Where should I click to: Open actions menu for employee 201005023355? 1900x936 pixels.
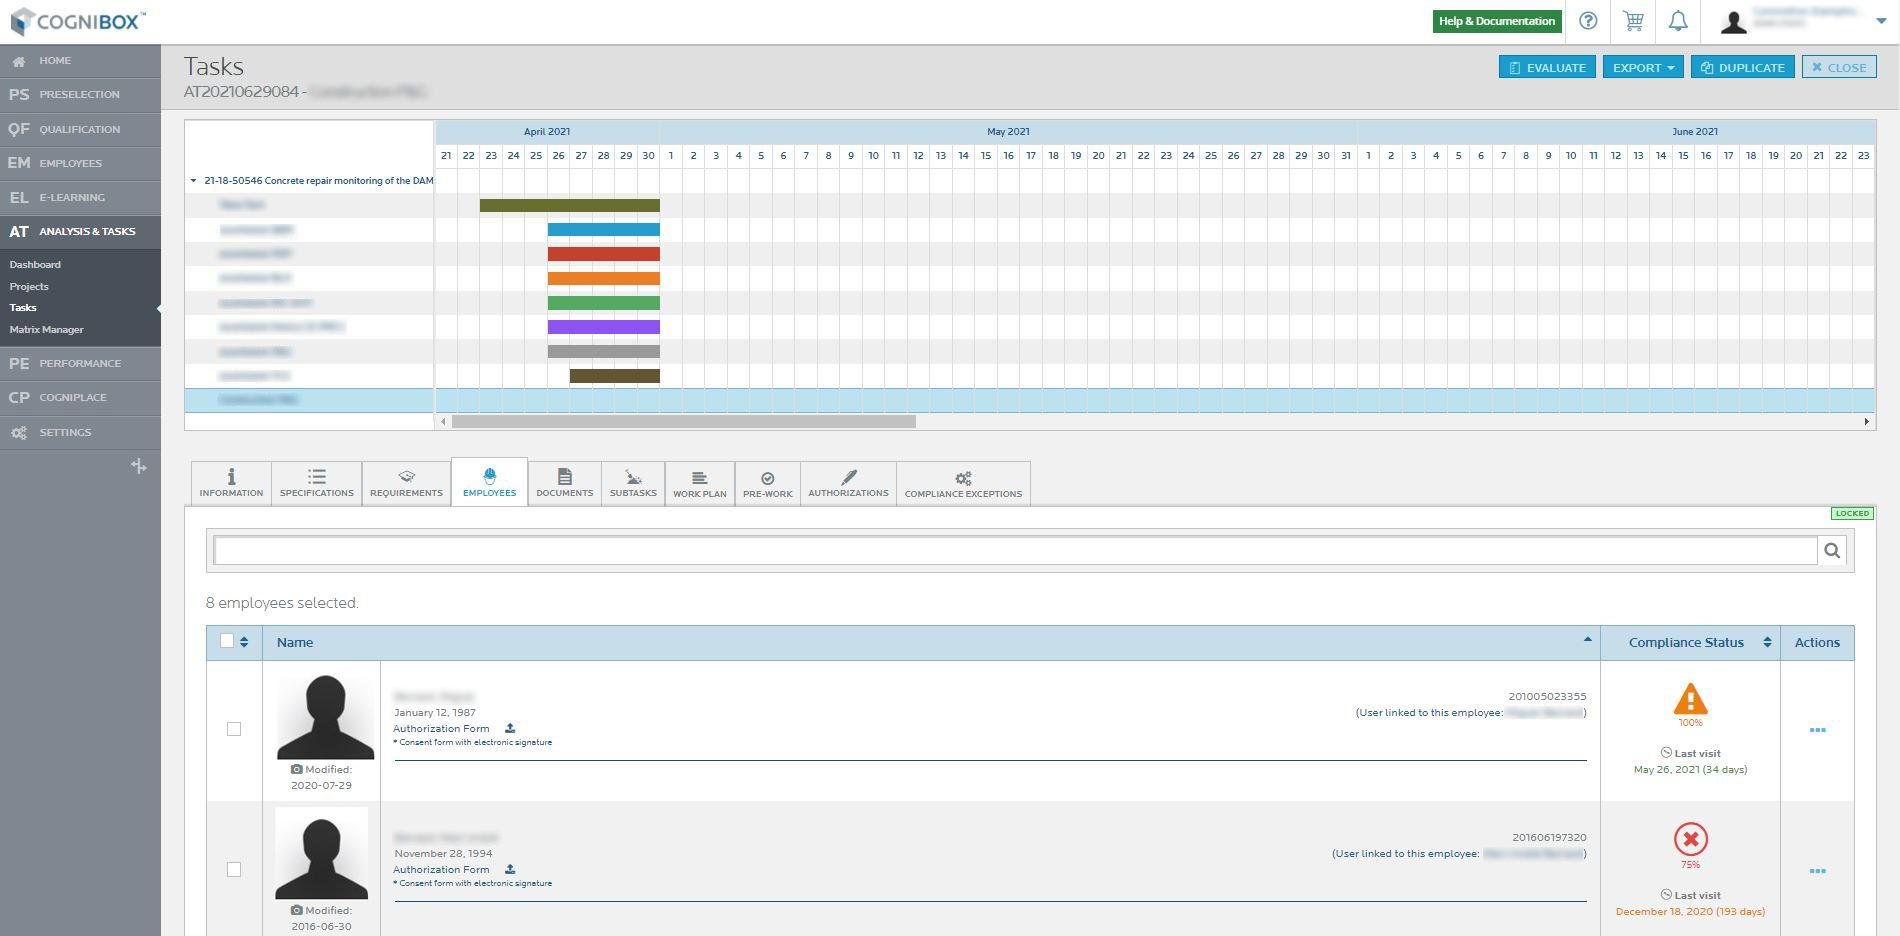tap(1817, 730)
